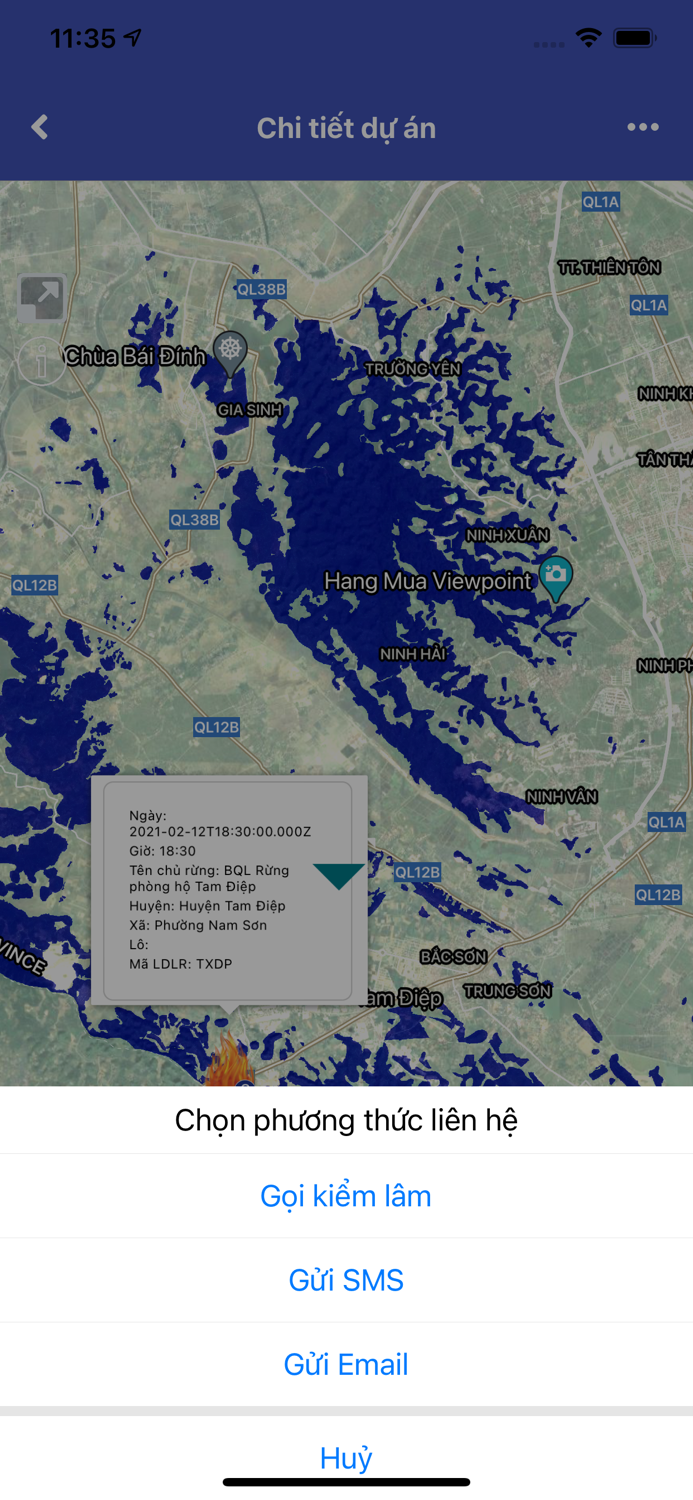Tap the Tên chủ rừng line in popup

tap(209, 878)
